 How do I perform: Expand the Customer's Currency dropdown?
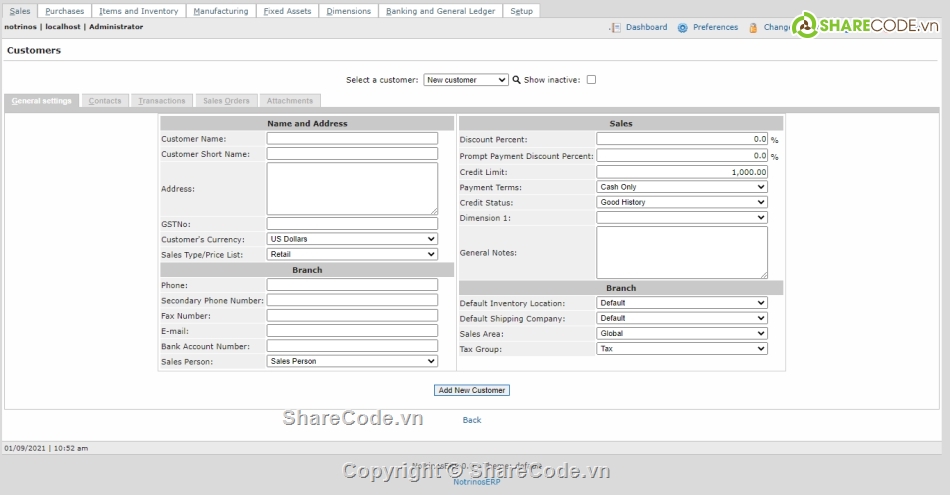[352, 239]
